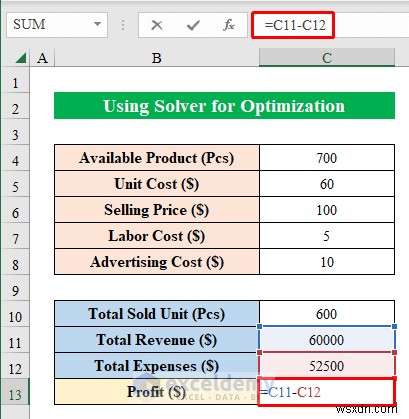Select the 'Unit Cost ($)' cell
Viewport: 409px width, 419px height.
click(x=157, y=184)
